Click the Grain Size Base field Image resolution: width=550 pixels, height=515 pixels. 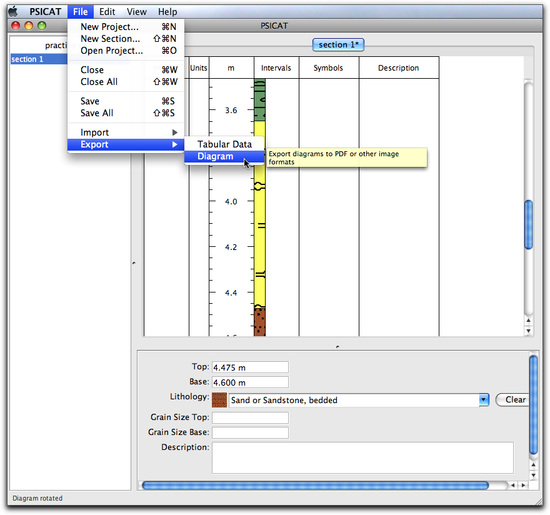point(250,433)
